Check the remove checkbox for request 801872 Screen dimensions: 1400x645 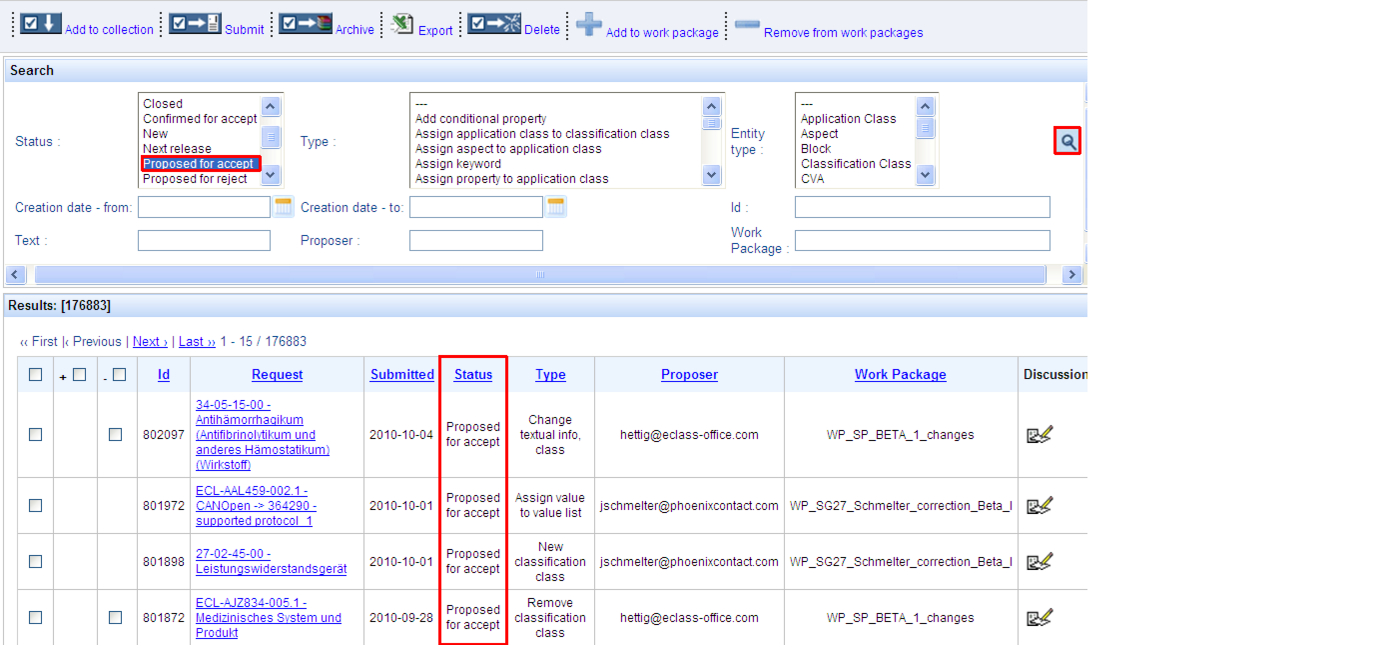116,618
